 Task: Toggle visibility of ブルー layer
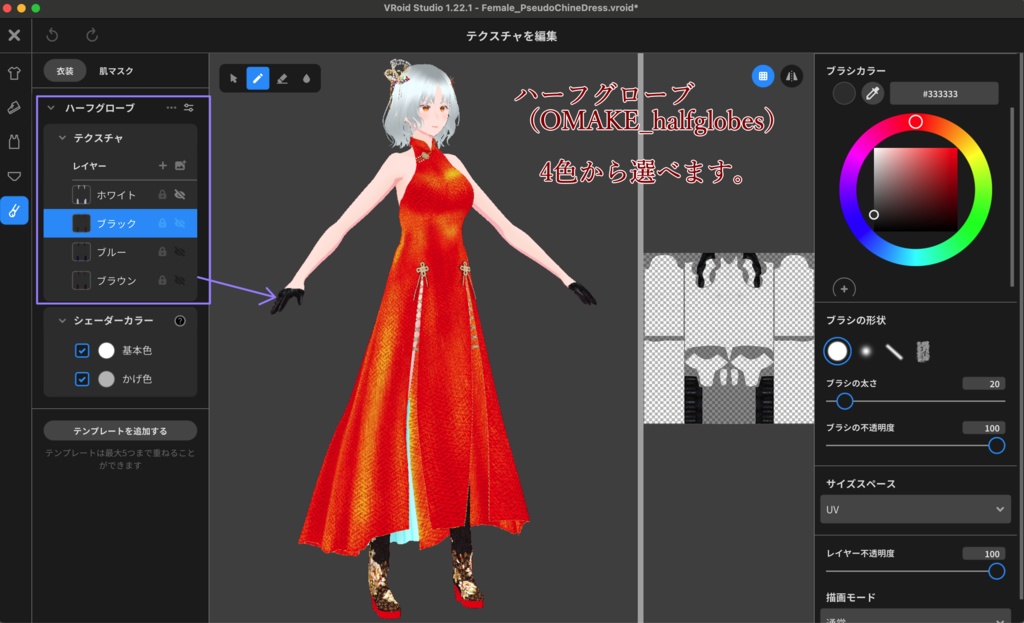click(180, 251)
